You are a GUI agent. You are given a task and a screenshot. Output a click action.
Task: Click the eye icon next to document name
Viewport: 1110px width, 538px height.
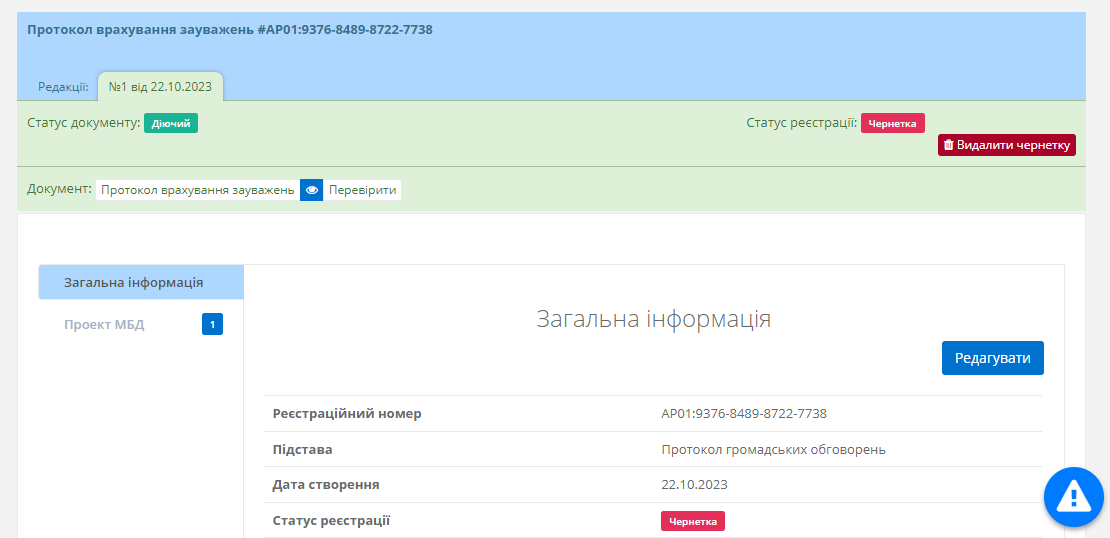pos(312,190)
